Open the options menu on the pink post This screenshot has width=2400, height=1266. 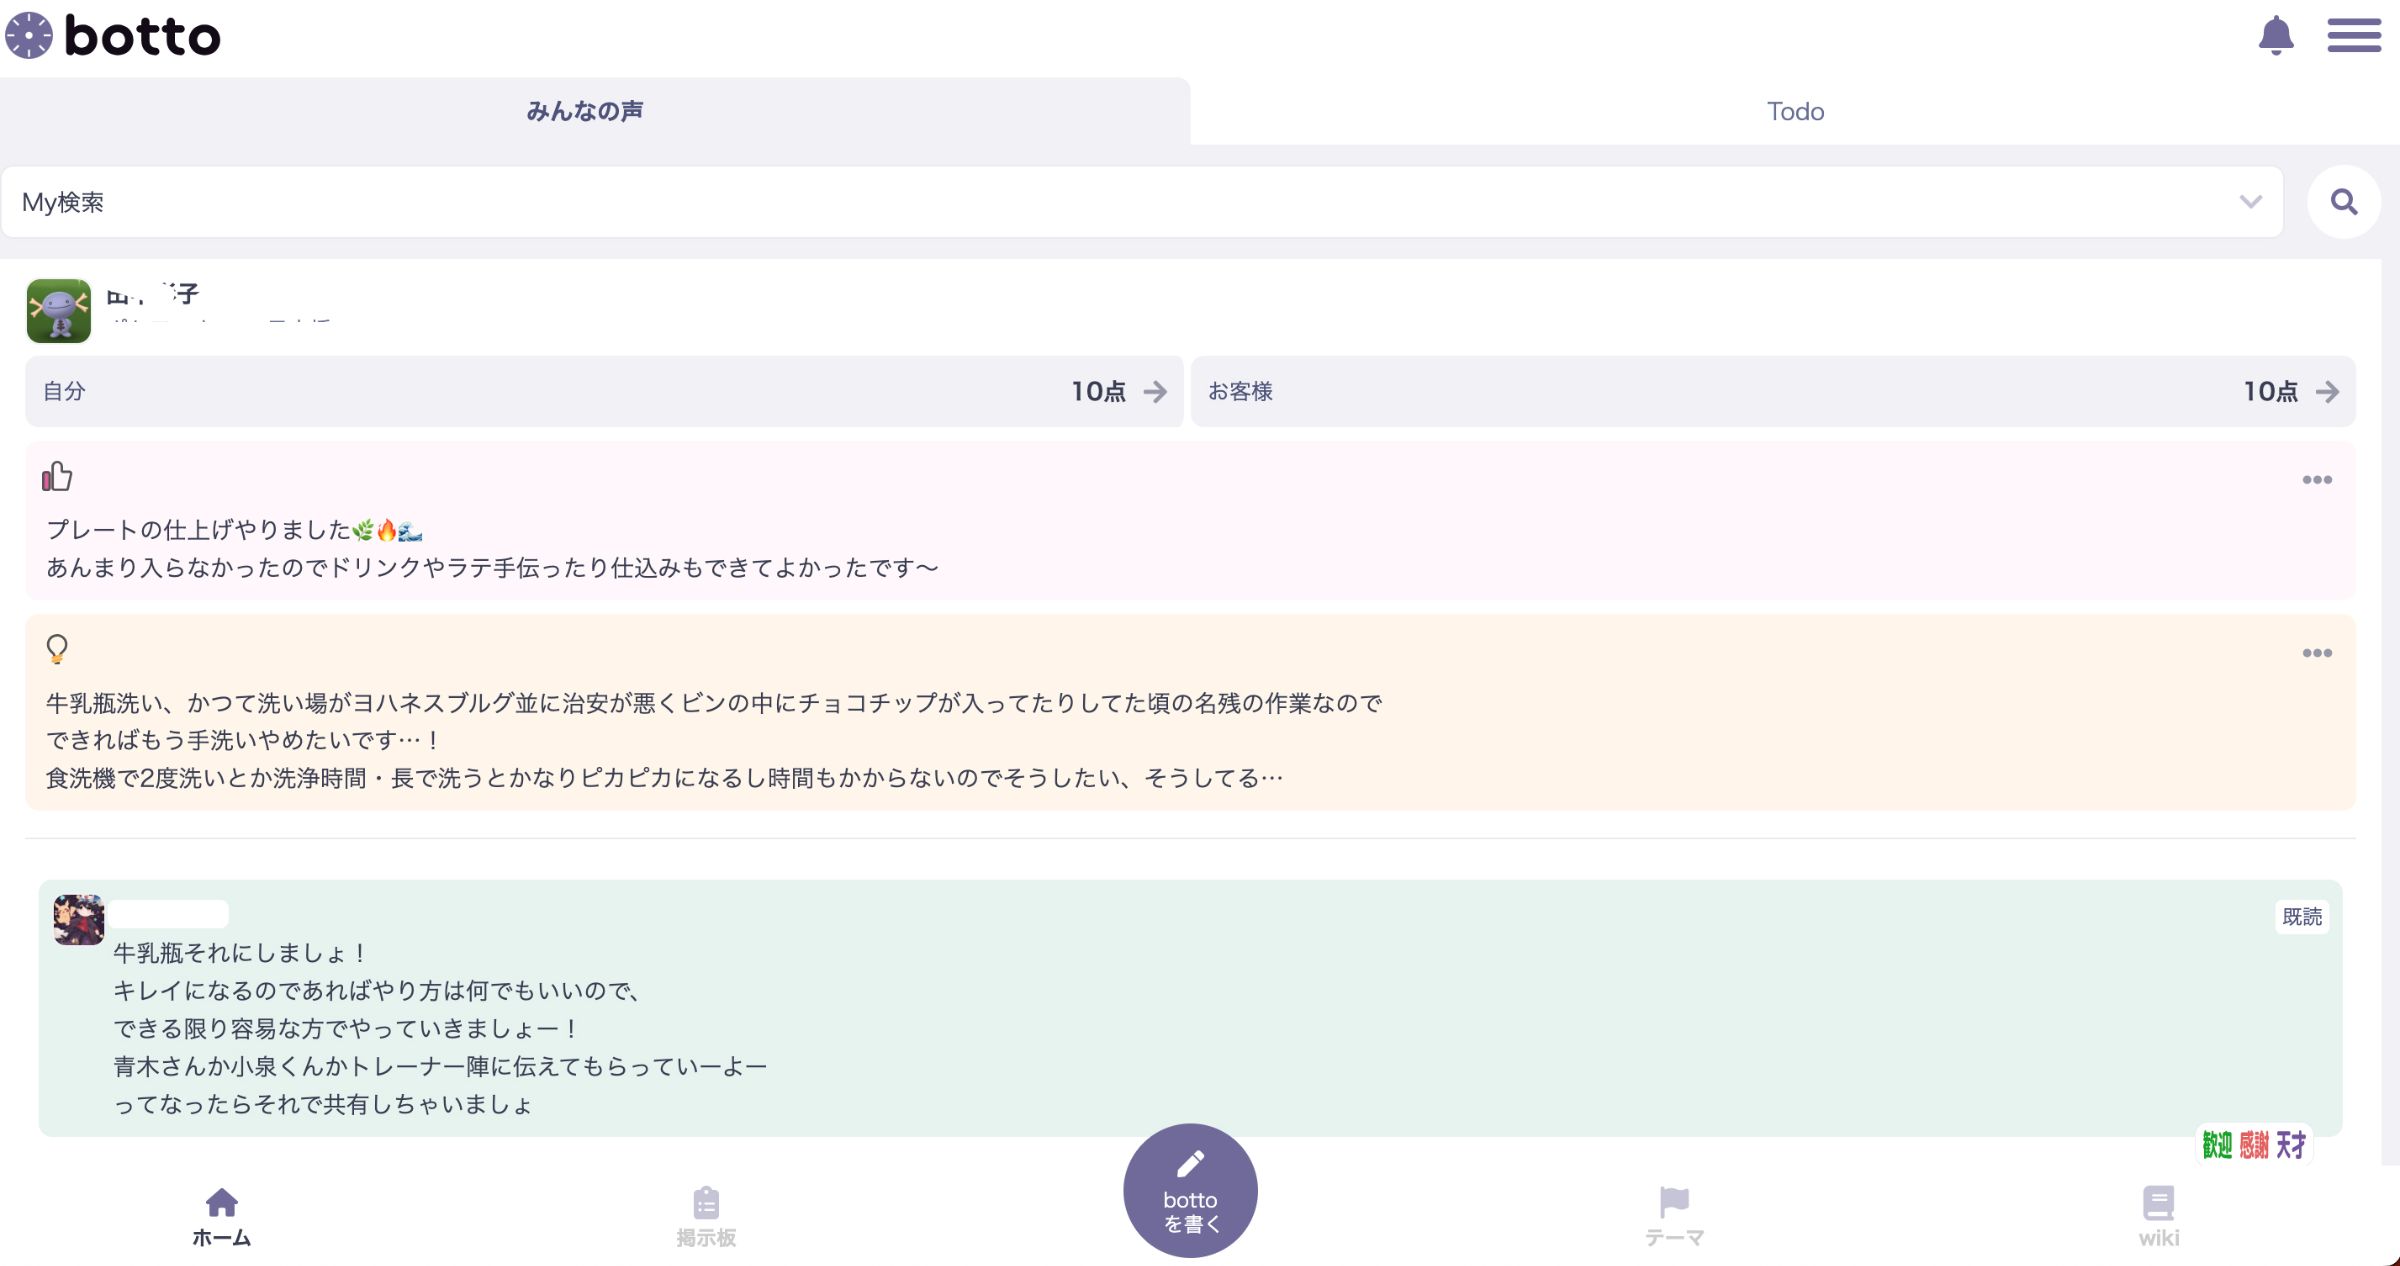[x=2318, y=480]
